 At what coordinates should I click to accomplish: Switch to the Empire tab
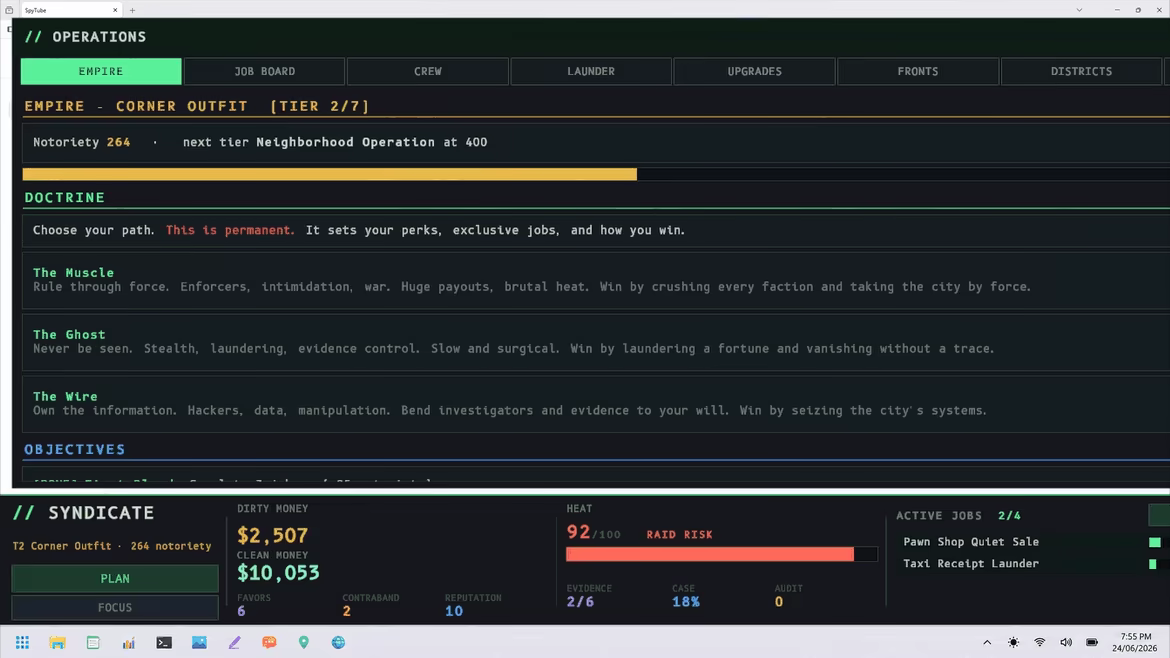pyautogui.click(x=101, y=72)
